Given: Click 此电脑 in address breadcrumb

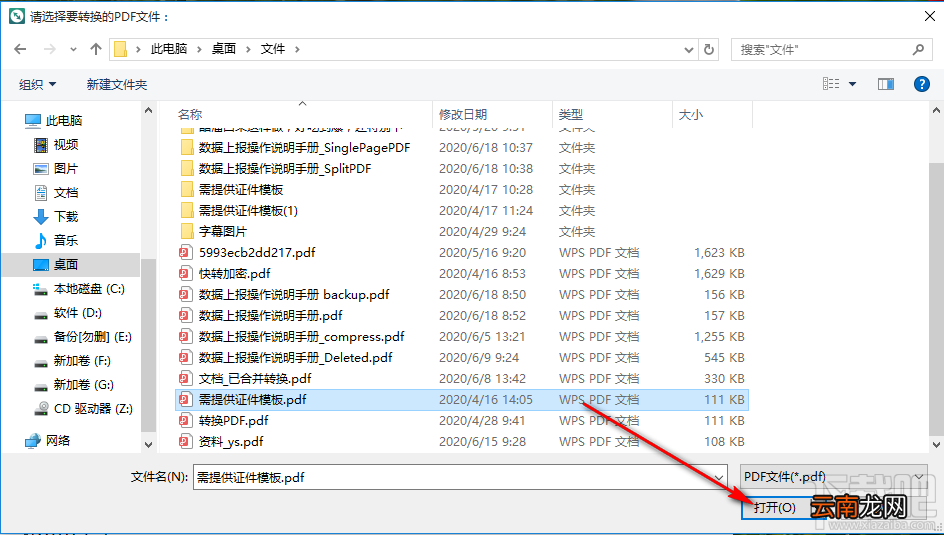Looking at the screenshot, I should coord(169,49).
